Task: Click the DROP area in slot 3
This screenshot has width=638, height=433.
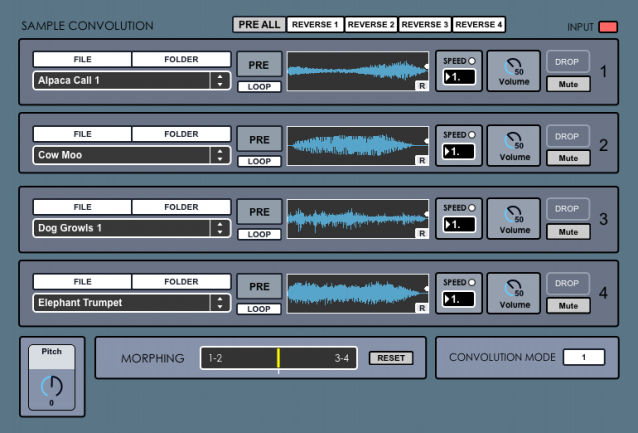Action: tap(567, 209)
